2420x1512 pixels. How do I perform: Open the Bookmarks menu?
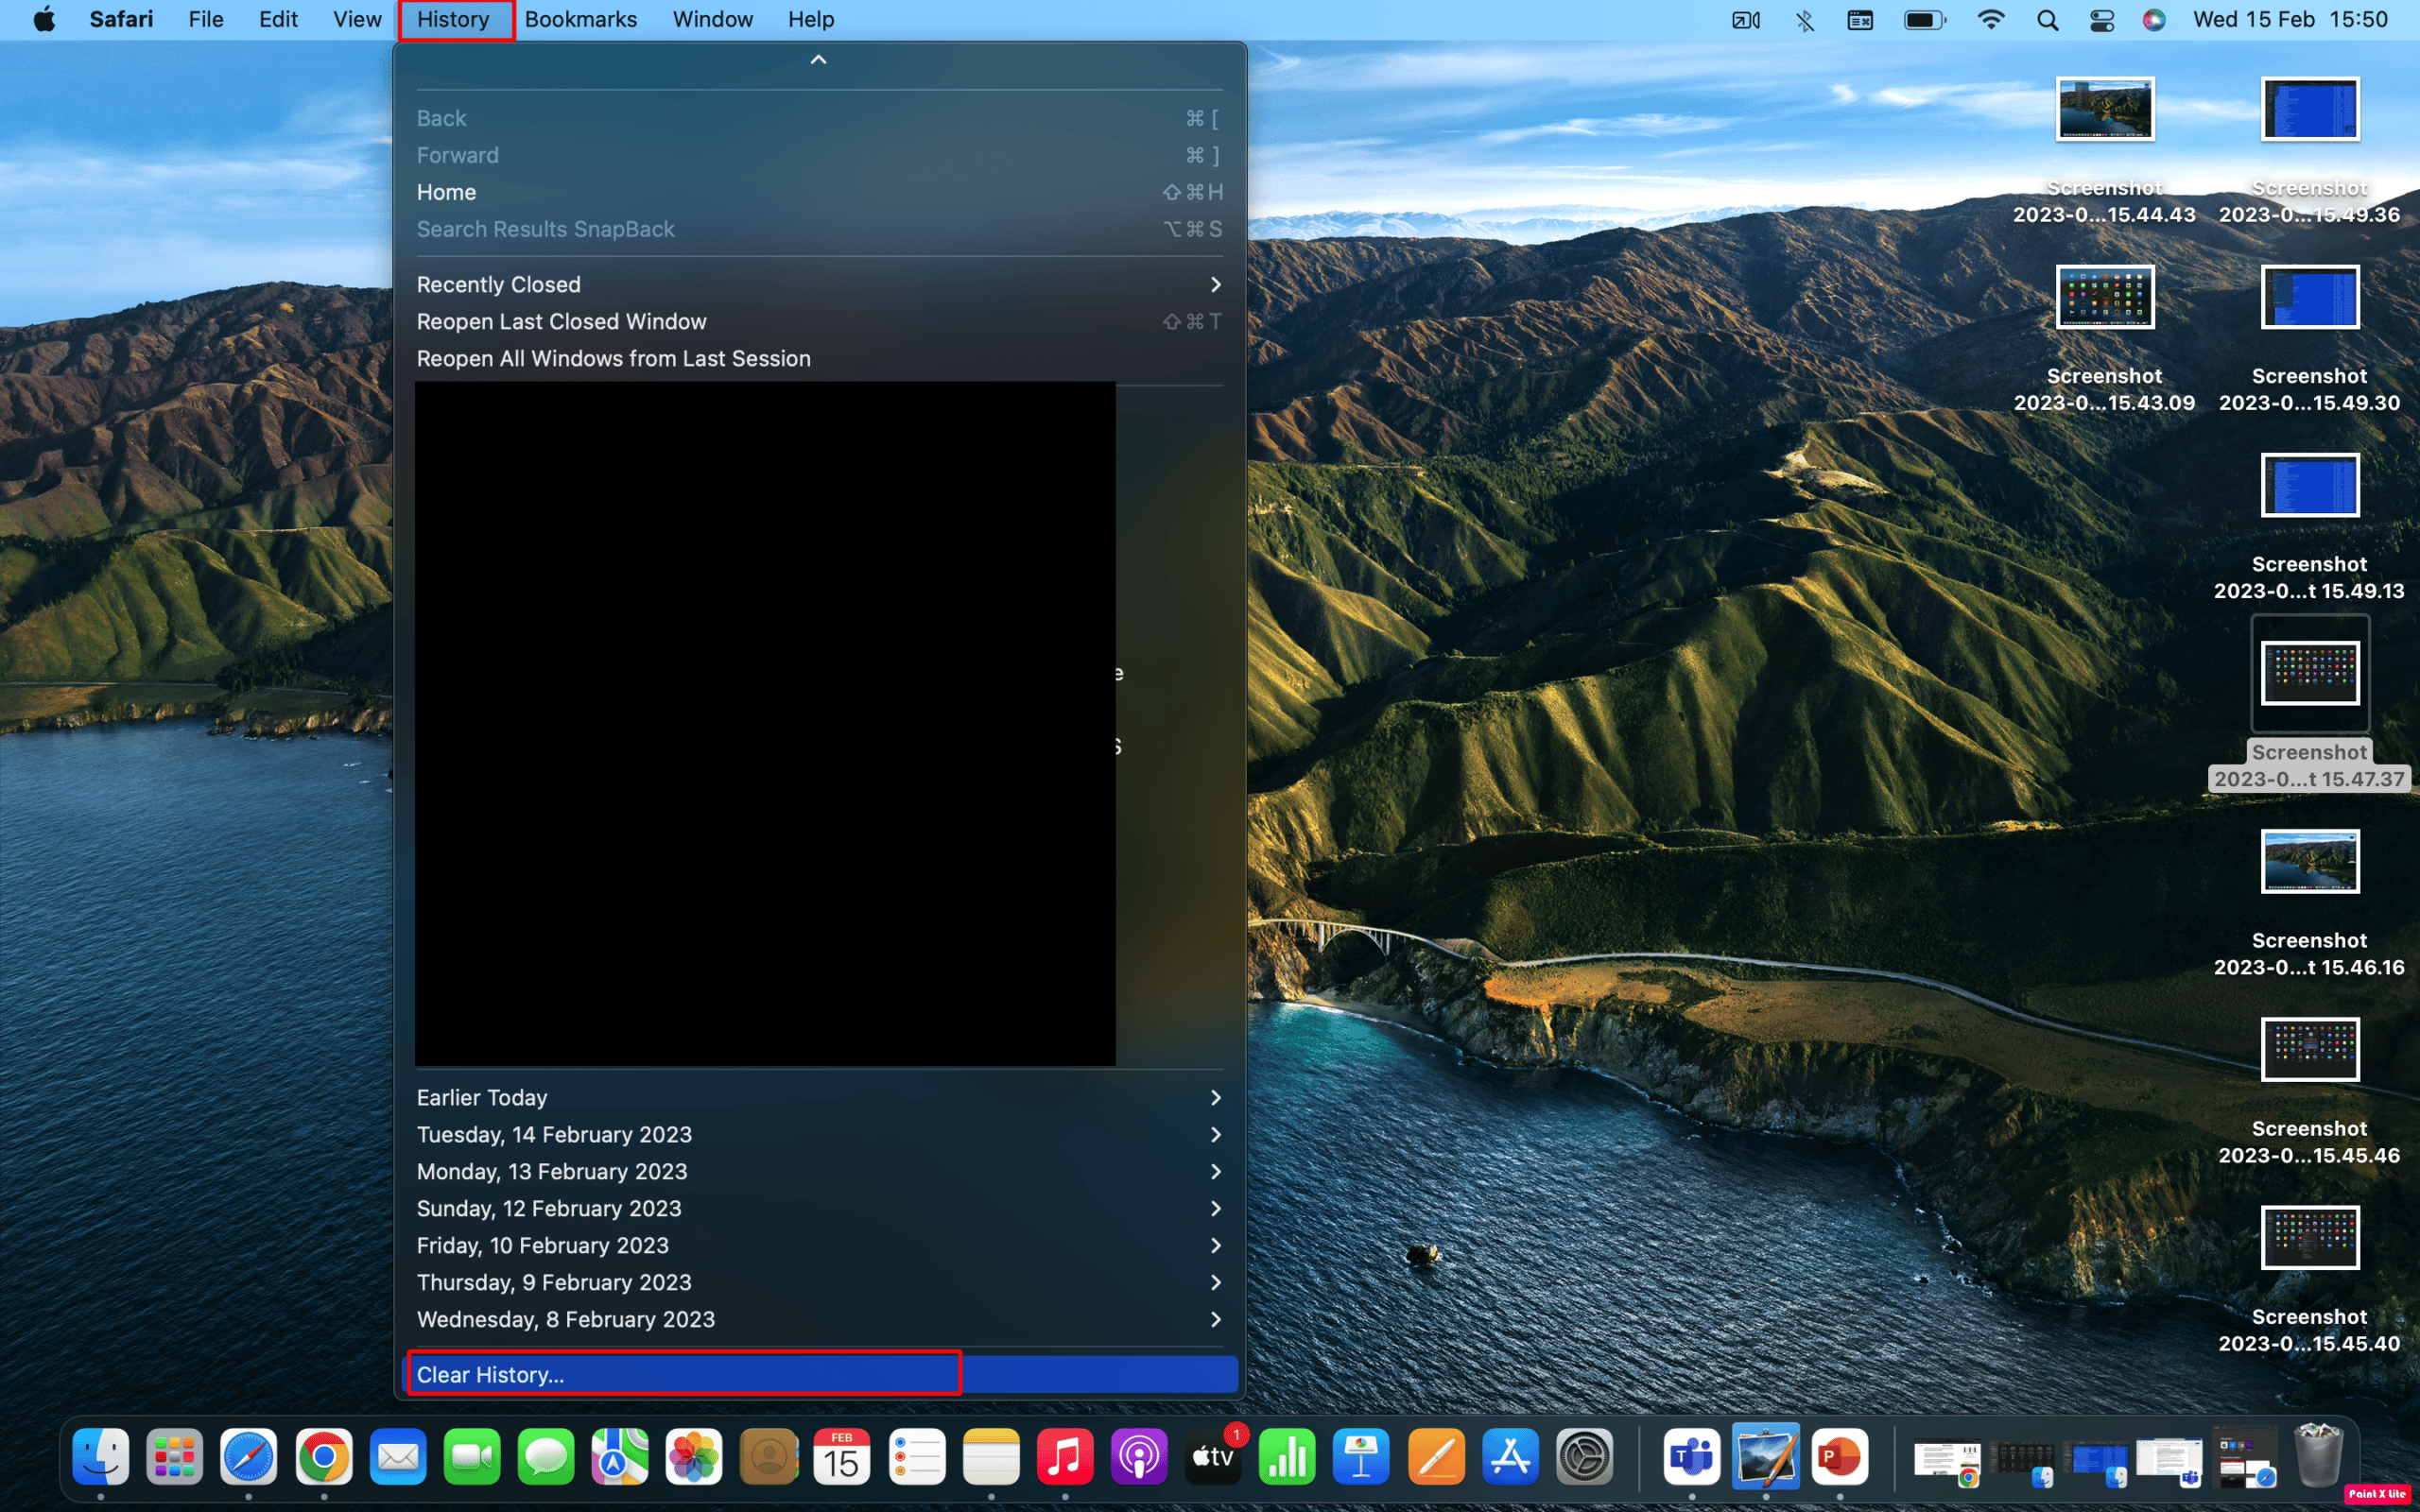point(580,20)
